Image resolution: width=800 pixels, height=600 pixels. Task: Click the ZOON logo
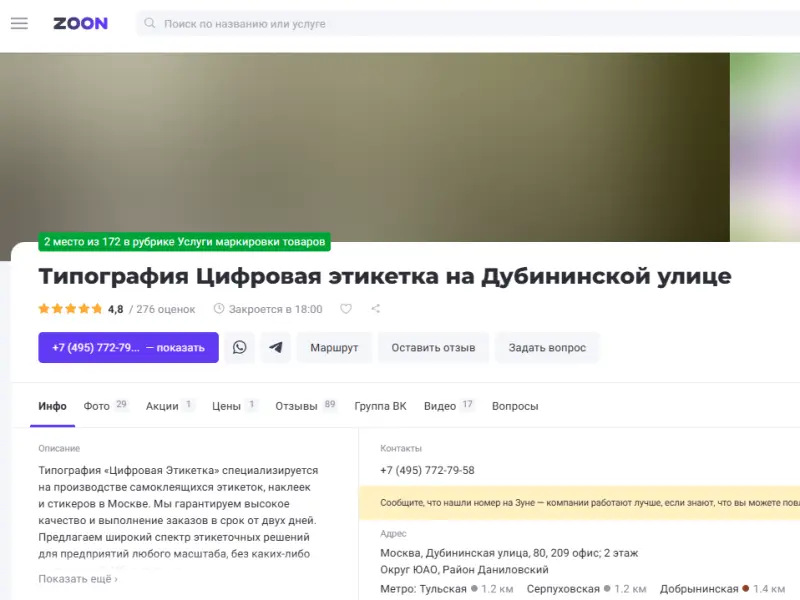point(80,23)
